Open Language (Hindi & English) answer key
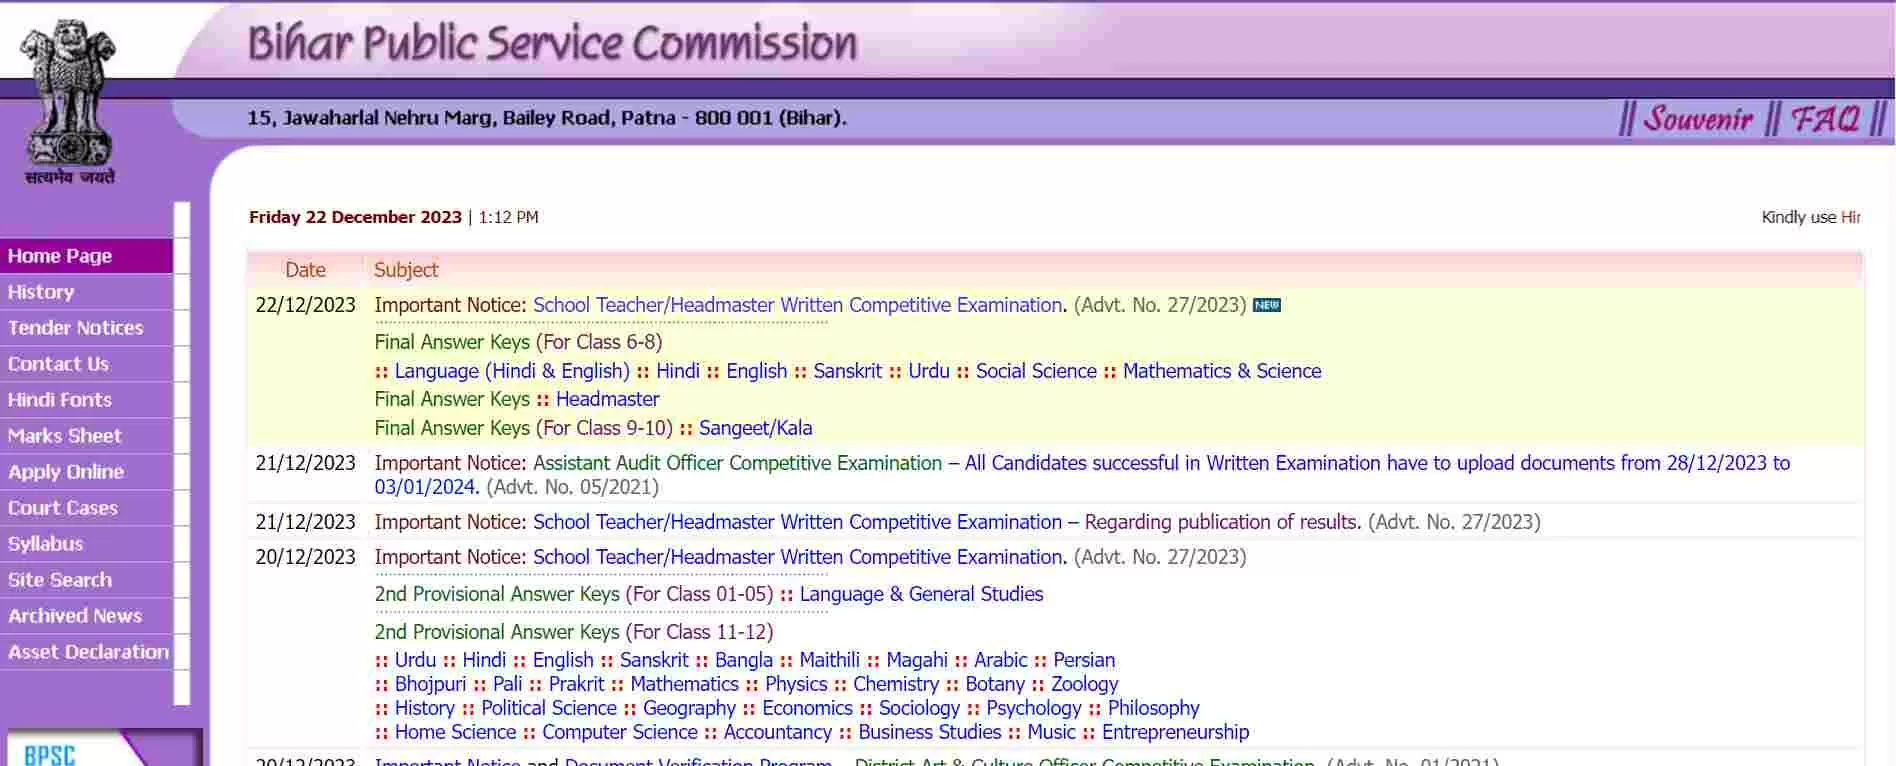This screenshot has height=766, width=1896. [x=512, y=371]
